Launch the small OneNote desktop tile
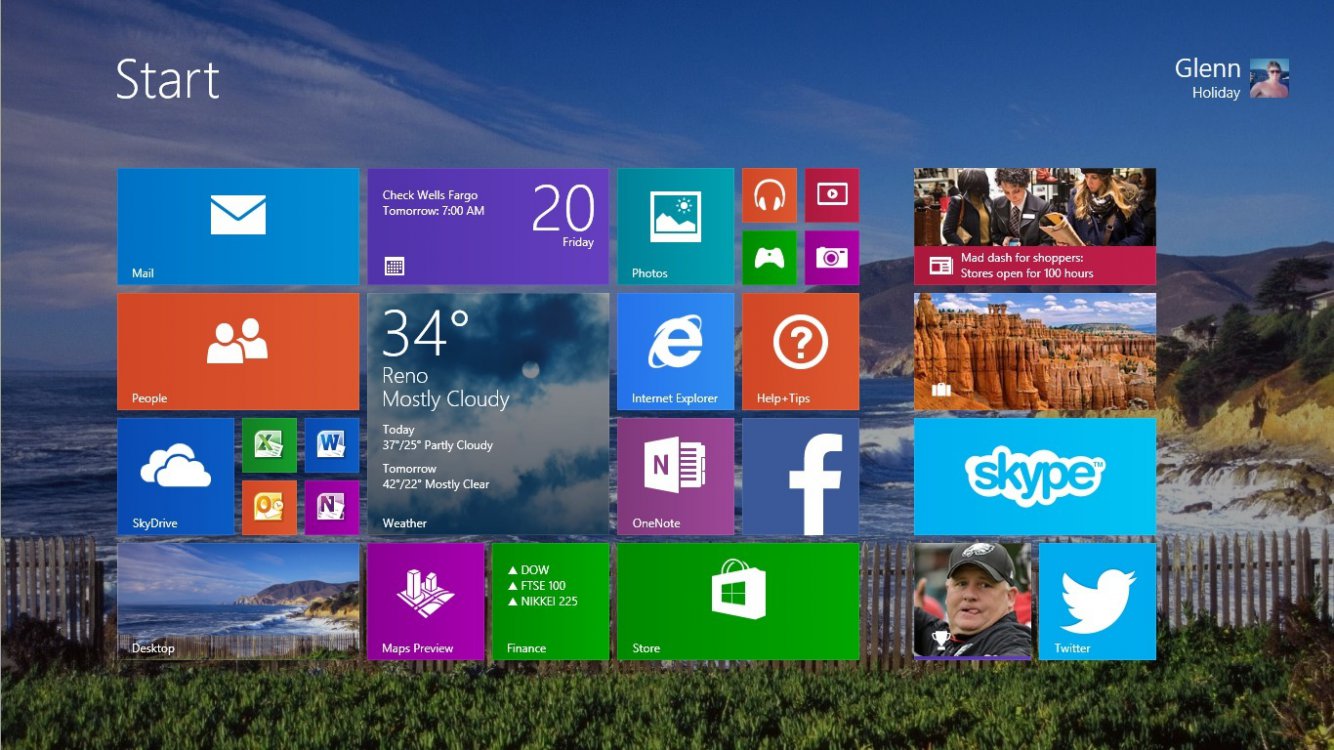 pyautogui.click(x=332, y=508)
